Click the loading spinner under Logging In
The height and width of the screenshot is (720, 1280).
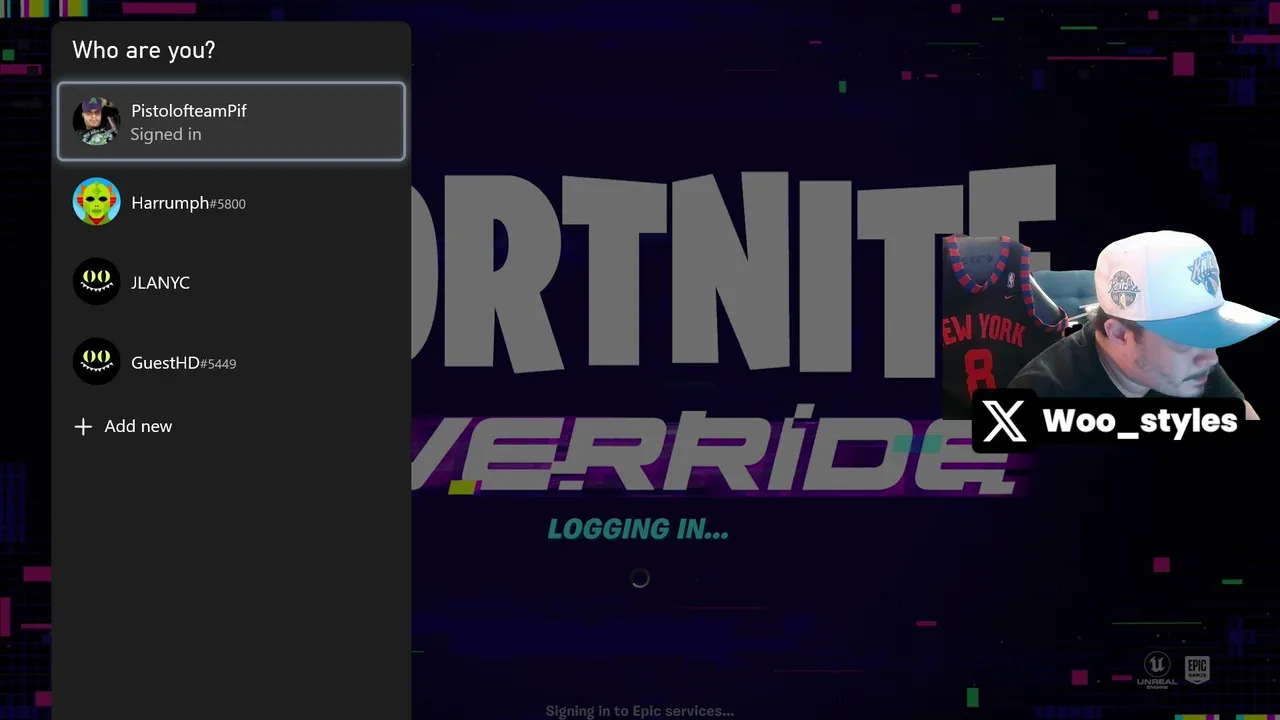640,578
